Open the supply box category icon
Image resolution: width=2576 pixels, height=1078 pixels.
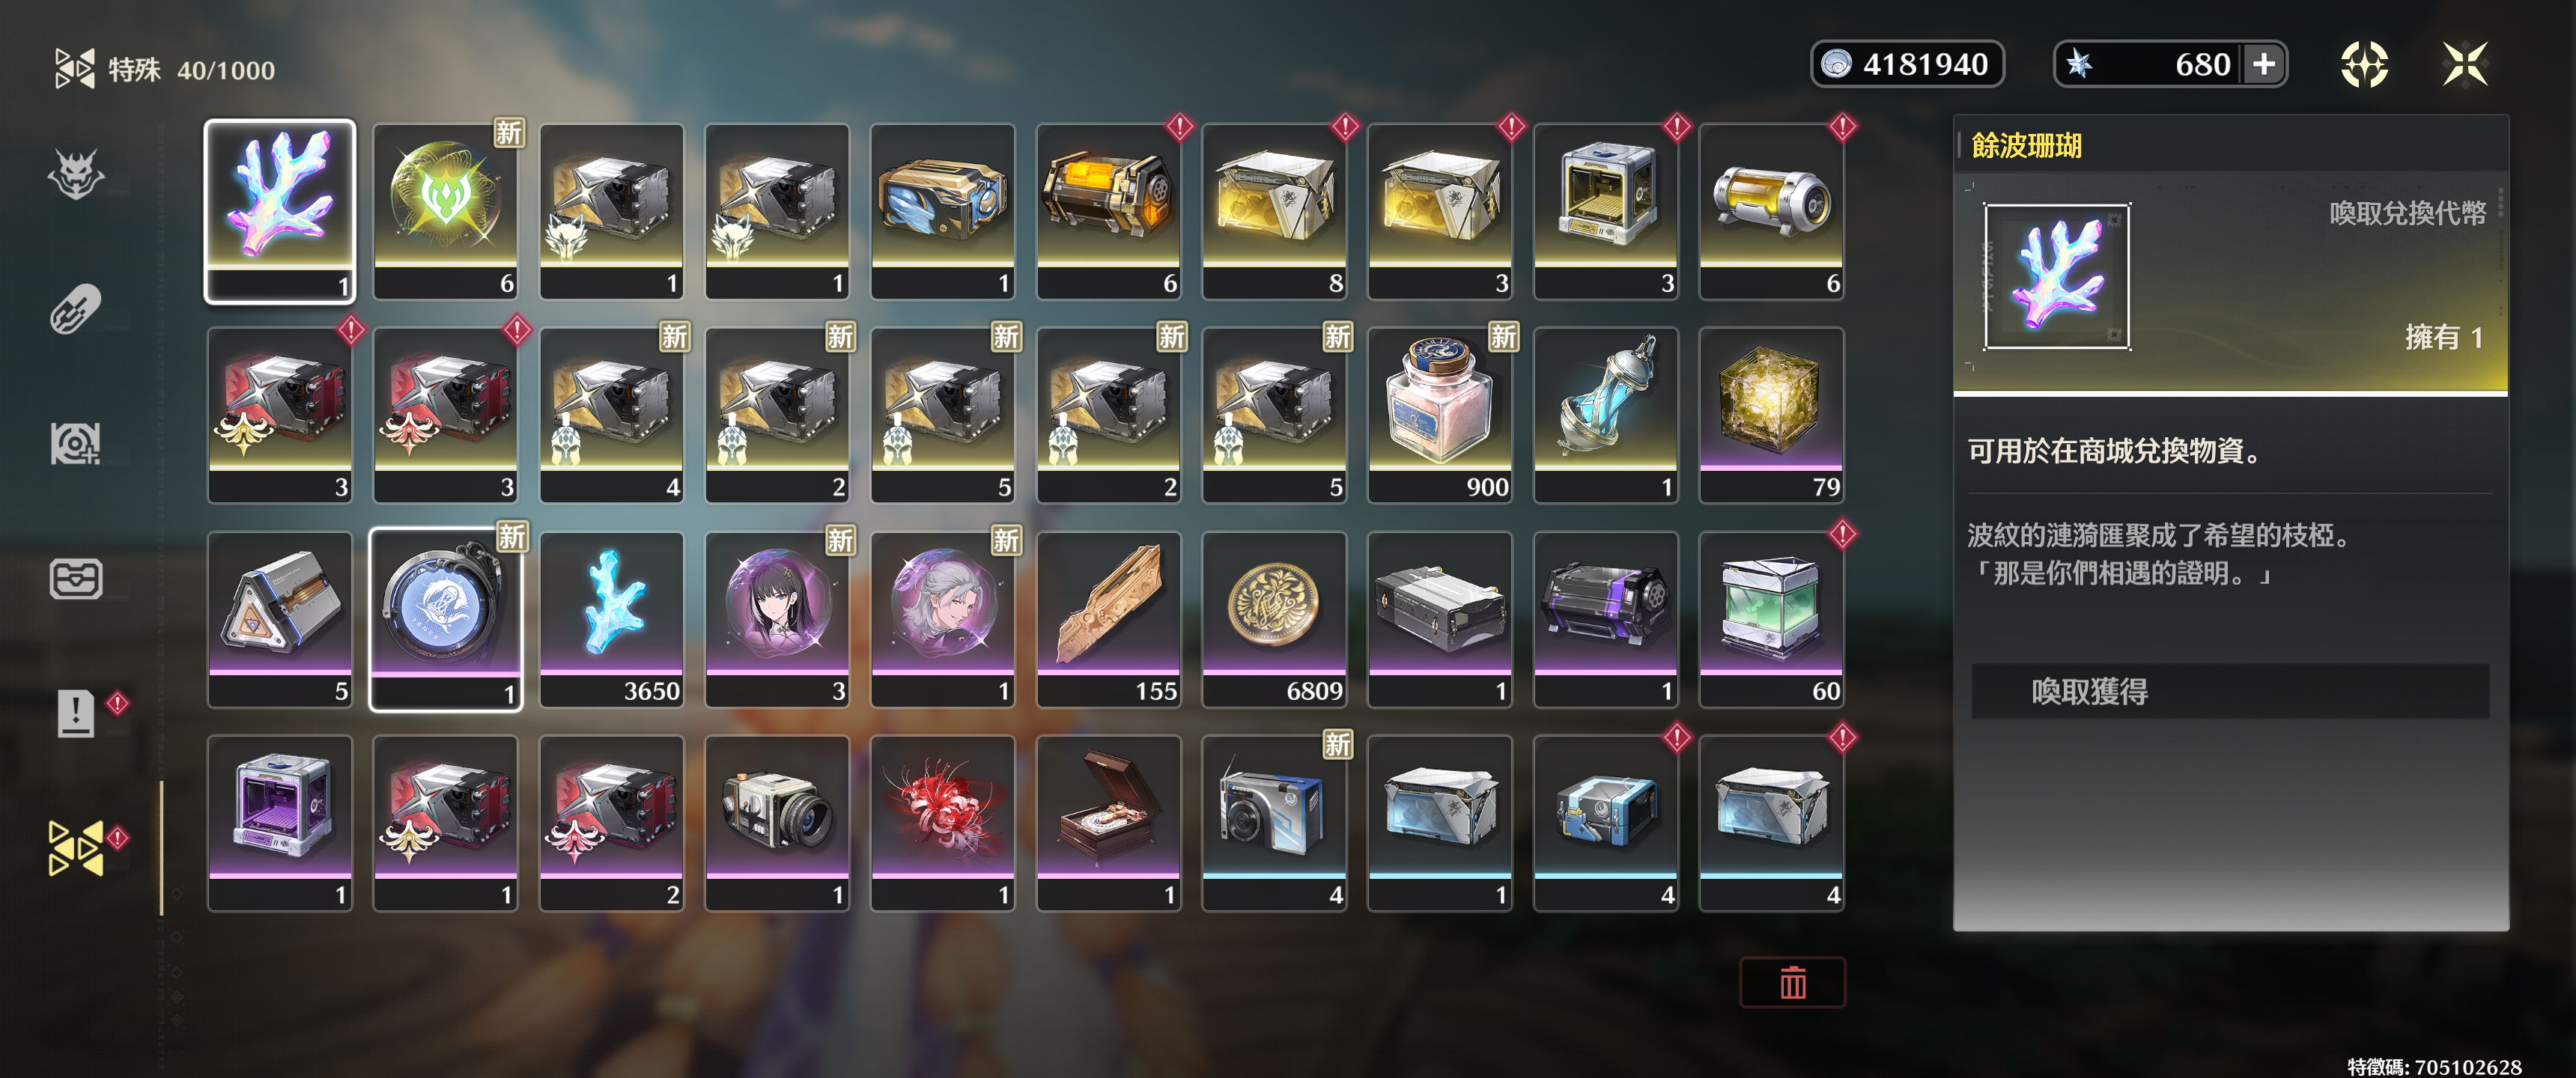tap(76, 579)
